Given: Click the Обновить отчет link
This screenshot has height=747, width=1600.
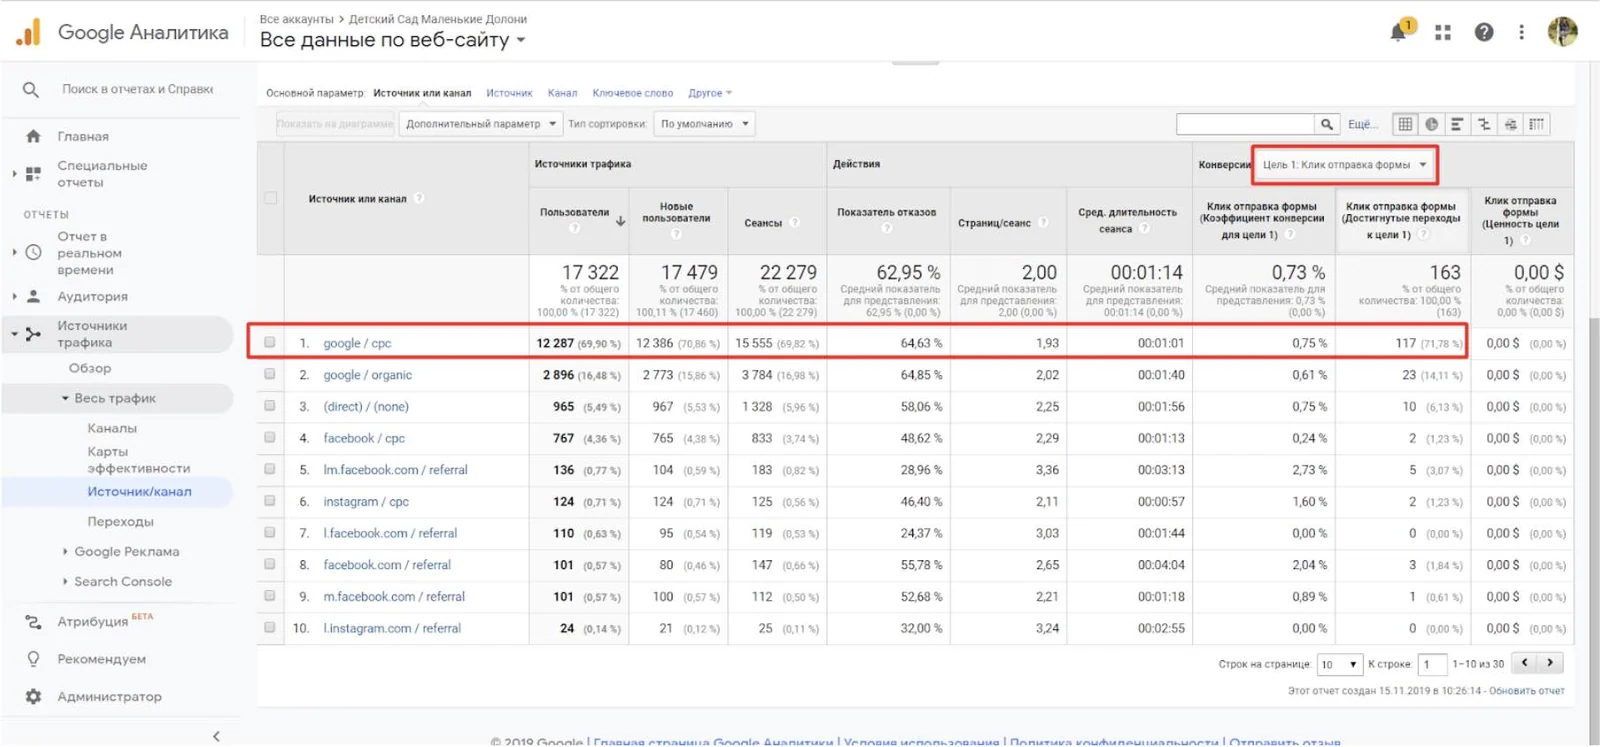Looking at the screenshot, I should tap(1526, 691).
